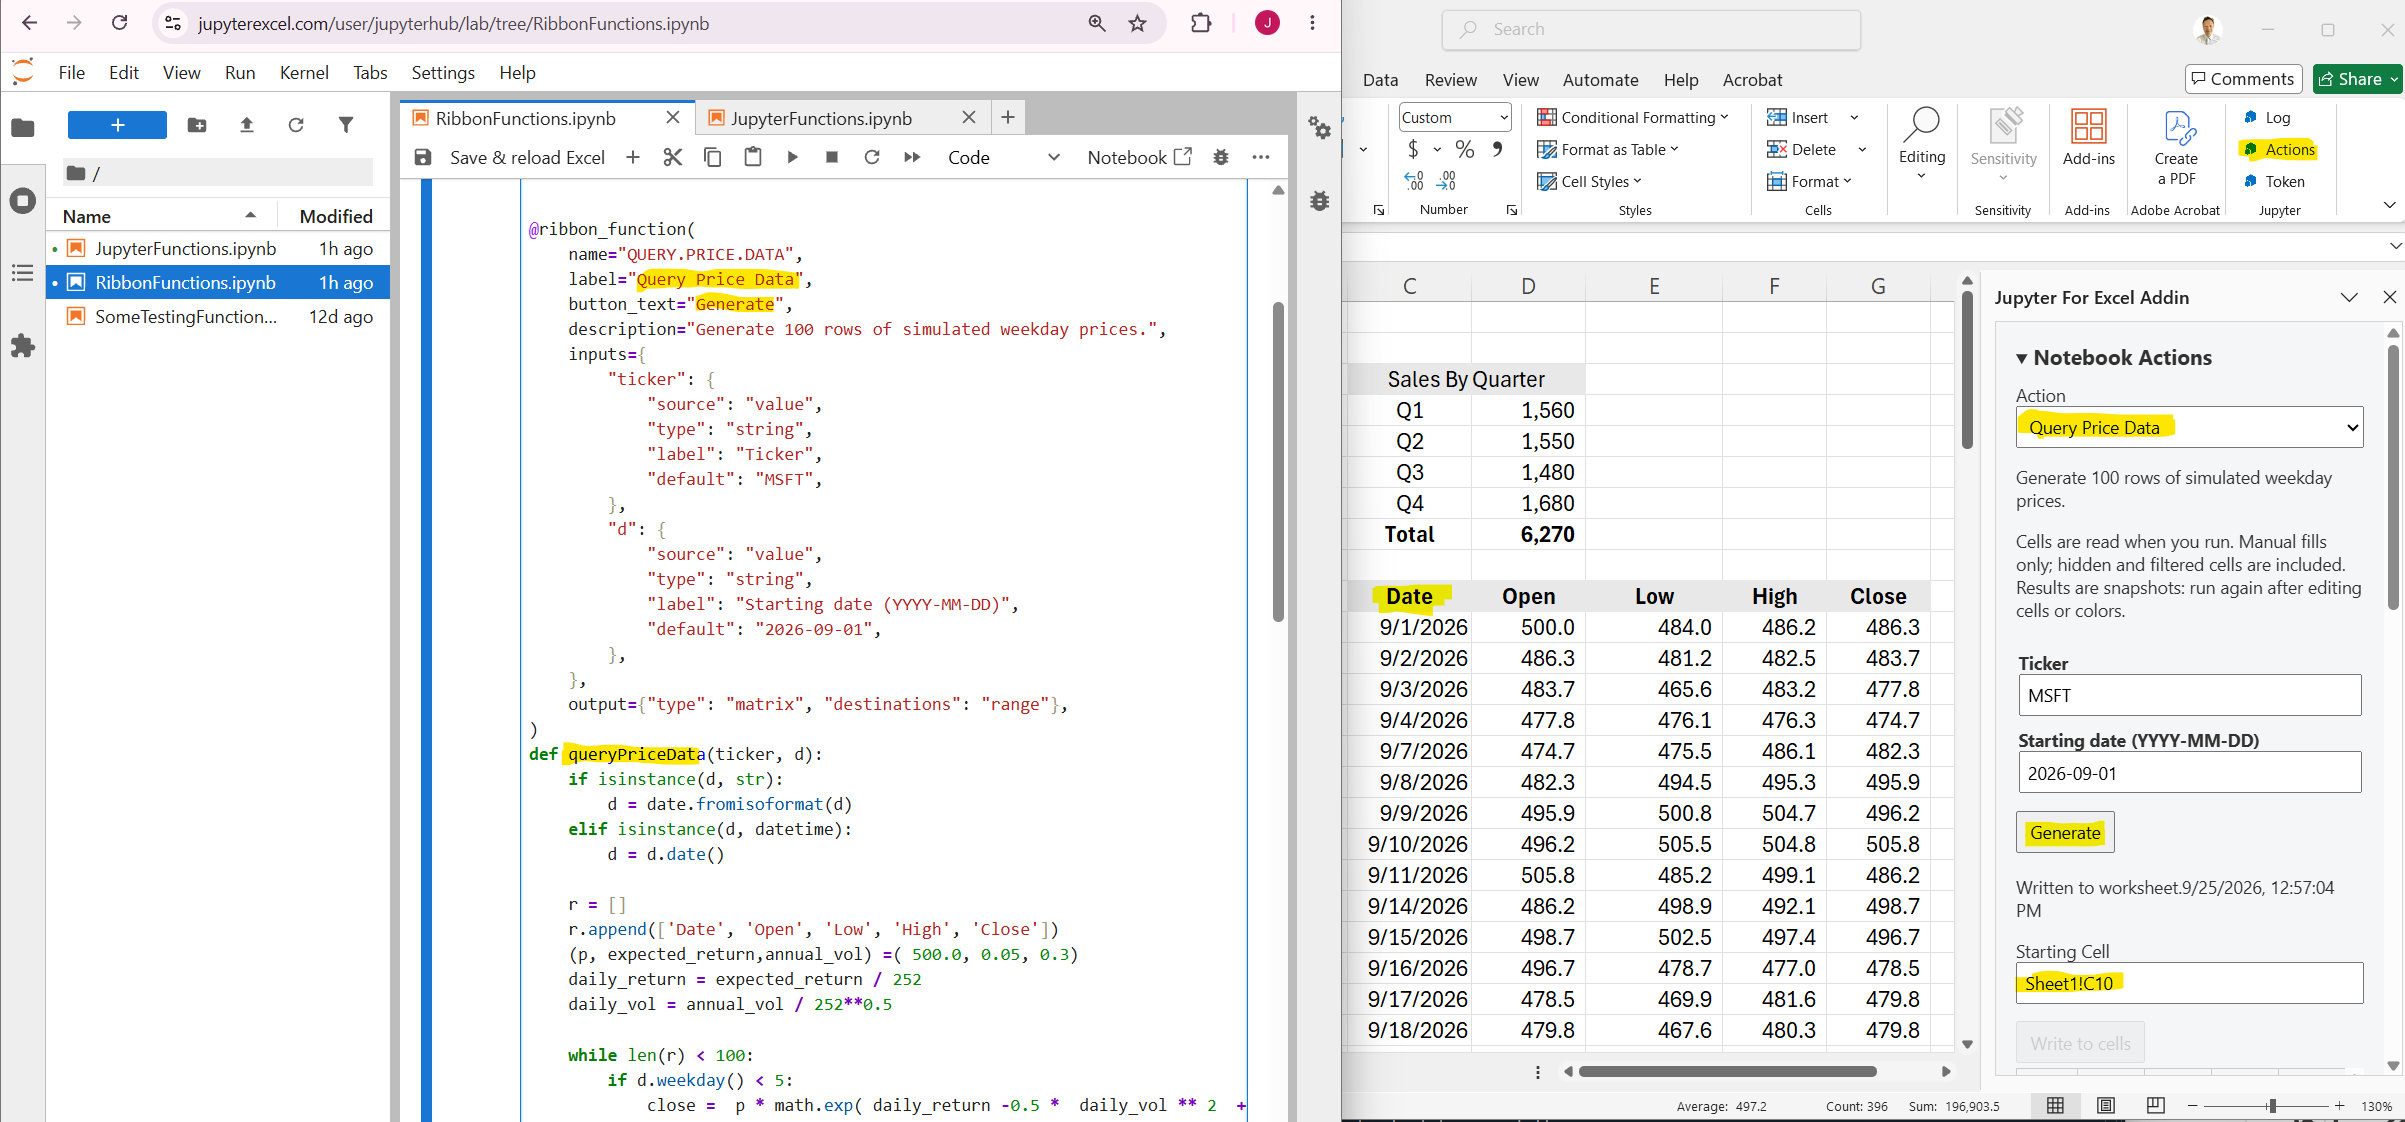
Task: Open the table of contents sidebar icon
Action: [22, 273]
